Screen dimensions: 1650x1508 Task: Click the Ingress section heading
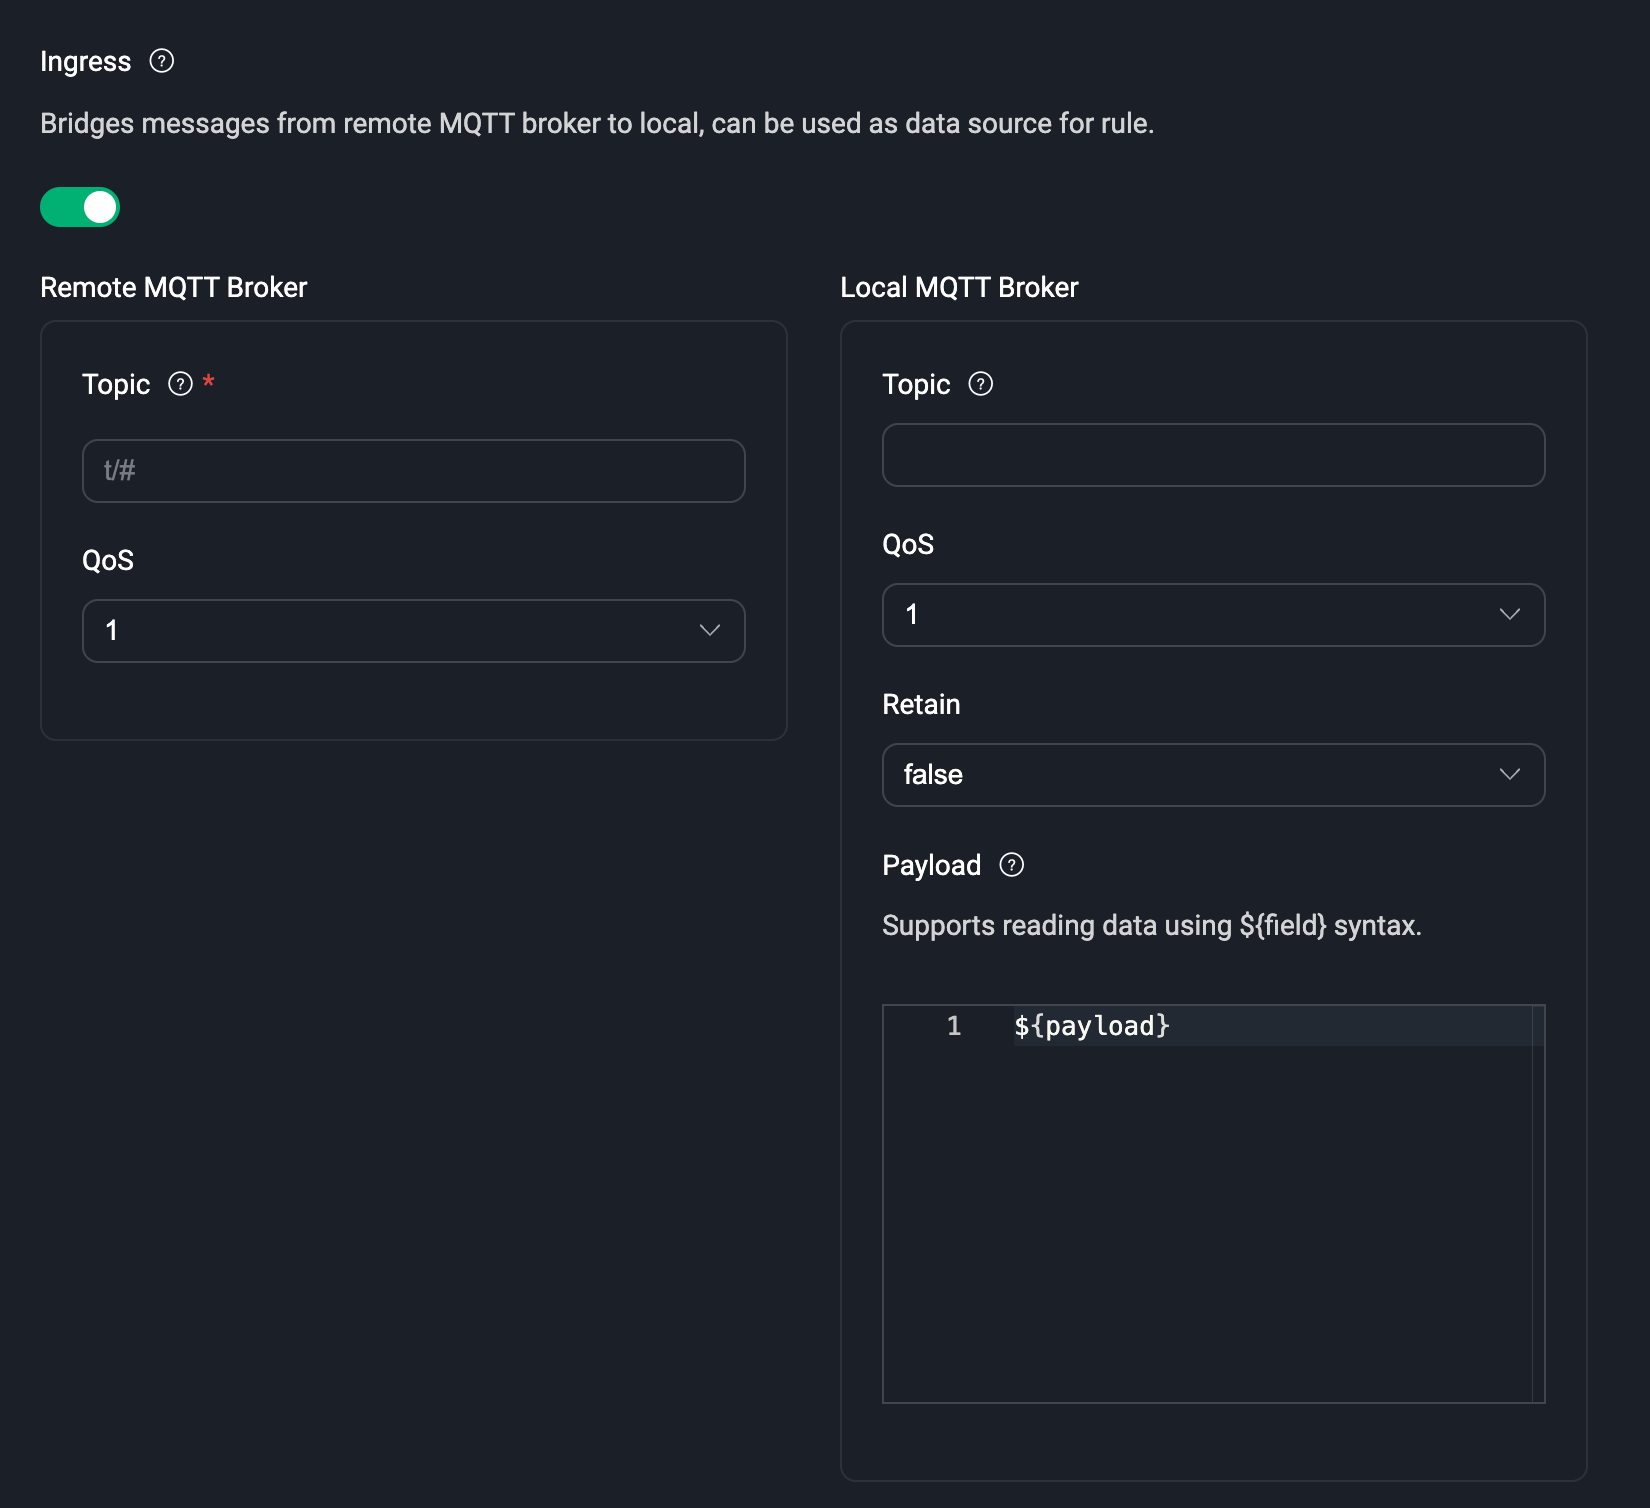click(85, 61)
